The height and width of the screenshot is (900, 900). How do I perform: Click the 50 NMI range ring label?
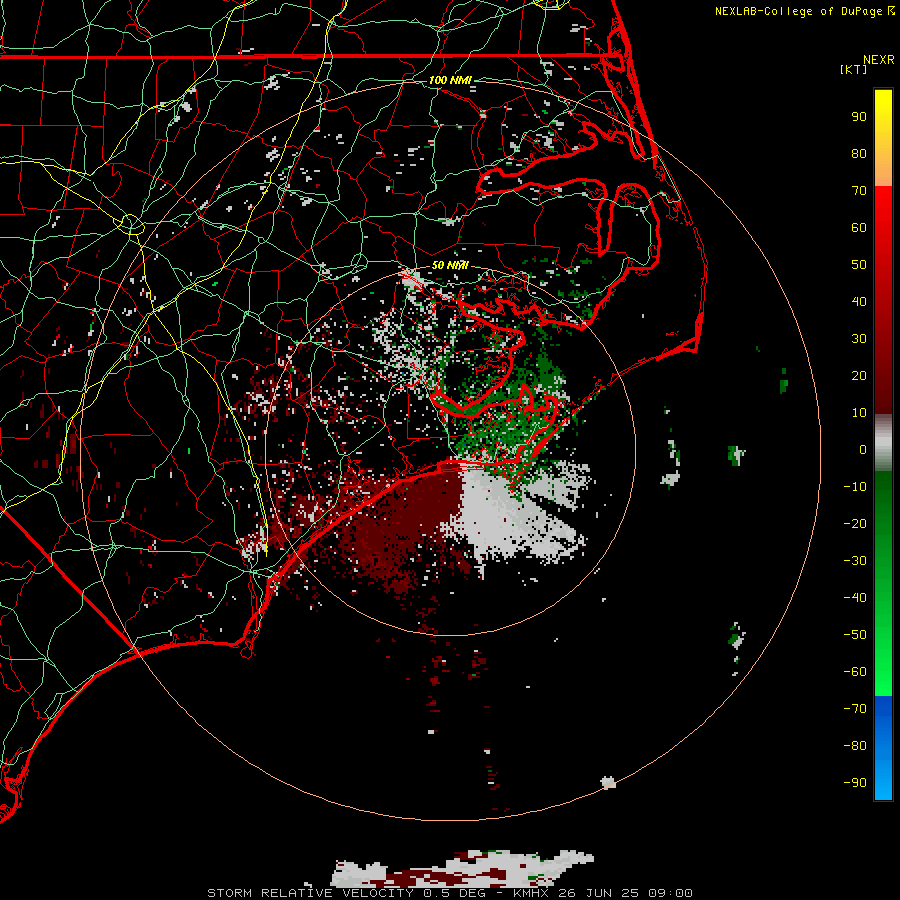(450, 265)
